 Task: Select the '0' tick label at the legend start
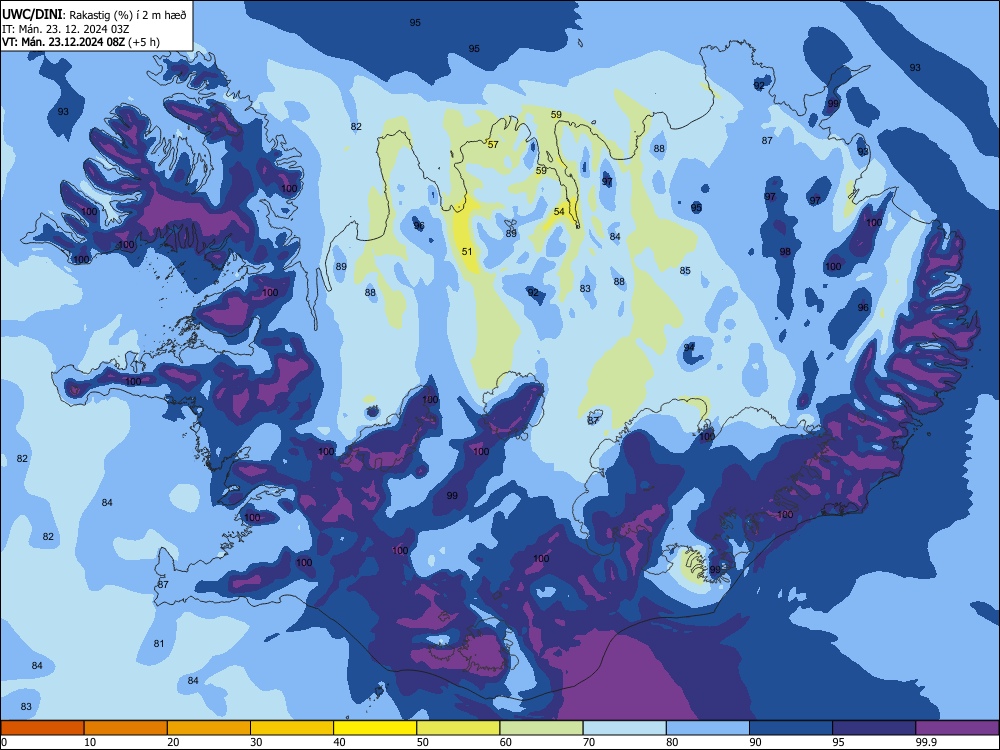tap(4, 742)
